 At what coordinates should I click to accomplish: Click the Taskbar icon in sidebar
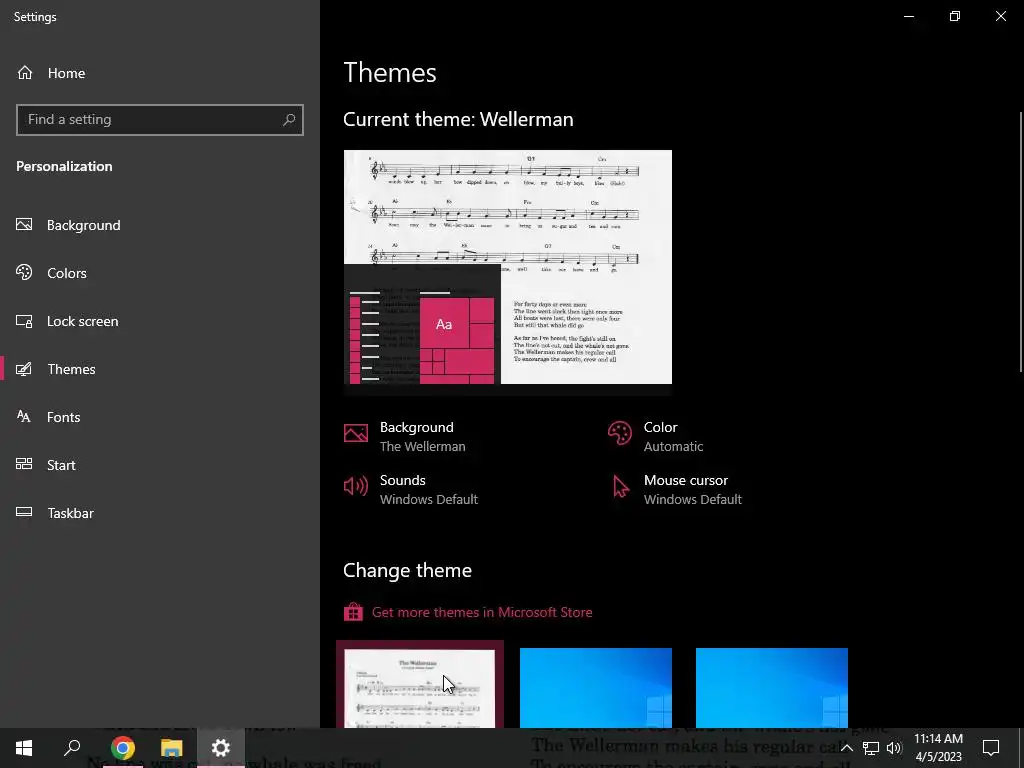click(24, 512)
